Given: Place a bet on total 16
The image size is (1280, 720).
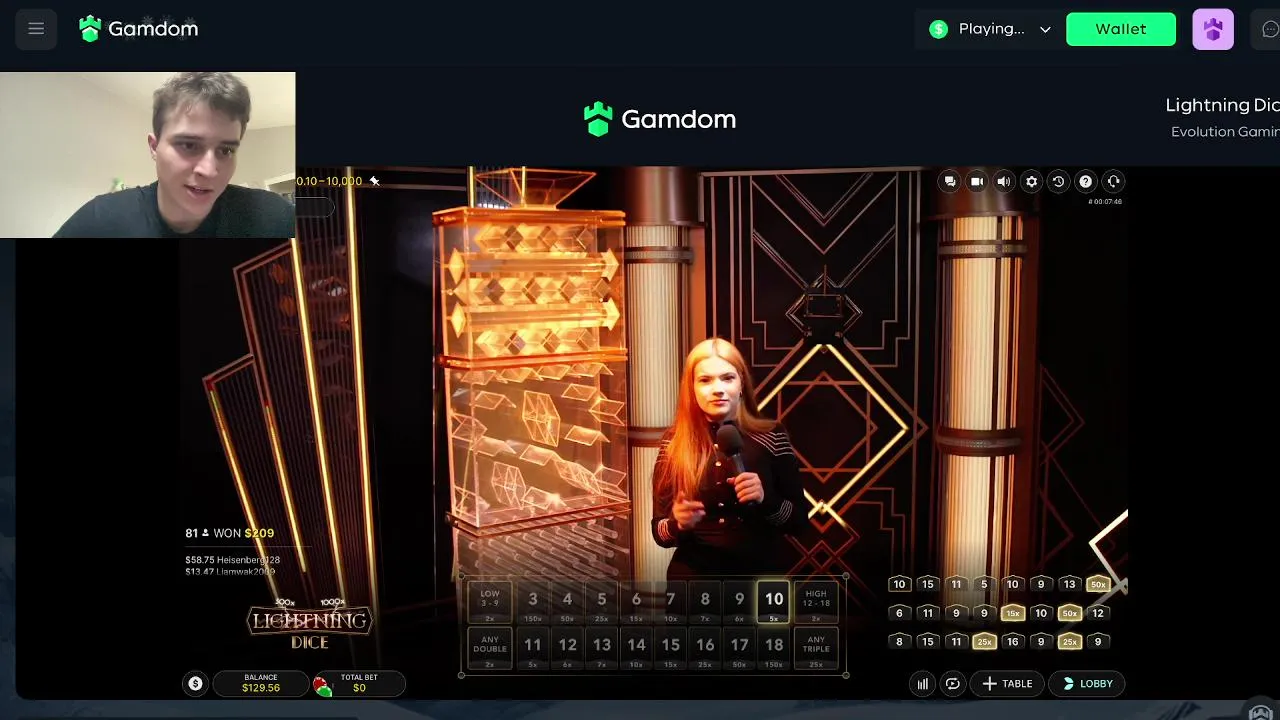Looking at the screenshot, I should point(705,647).
